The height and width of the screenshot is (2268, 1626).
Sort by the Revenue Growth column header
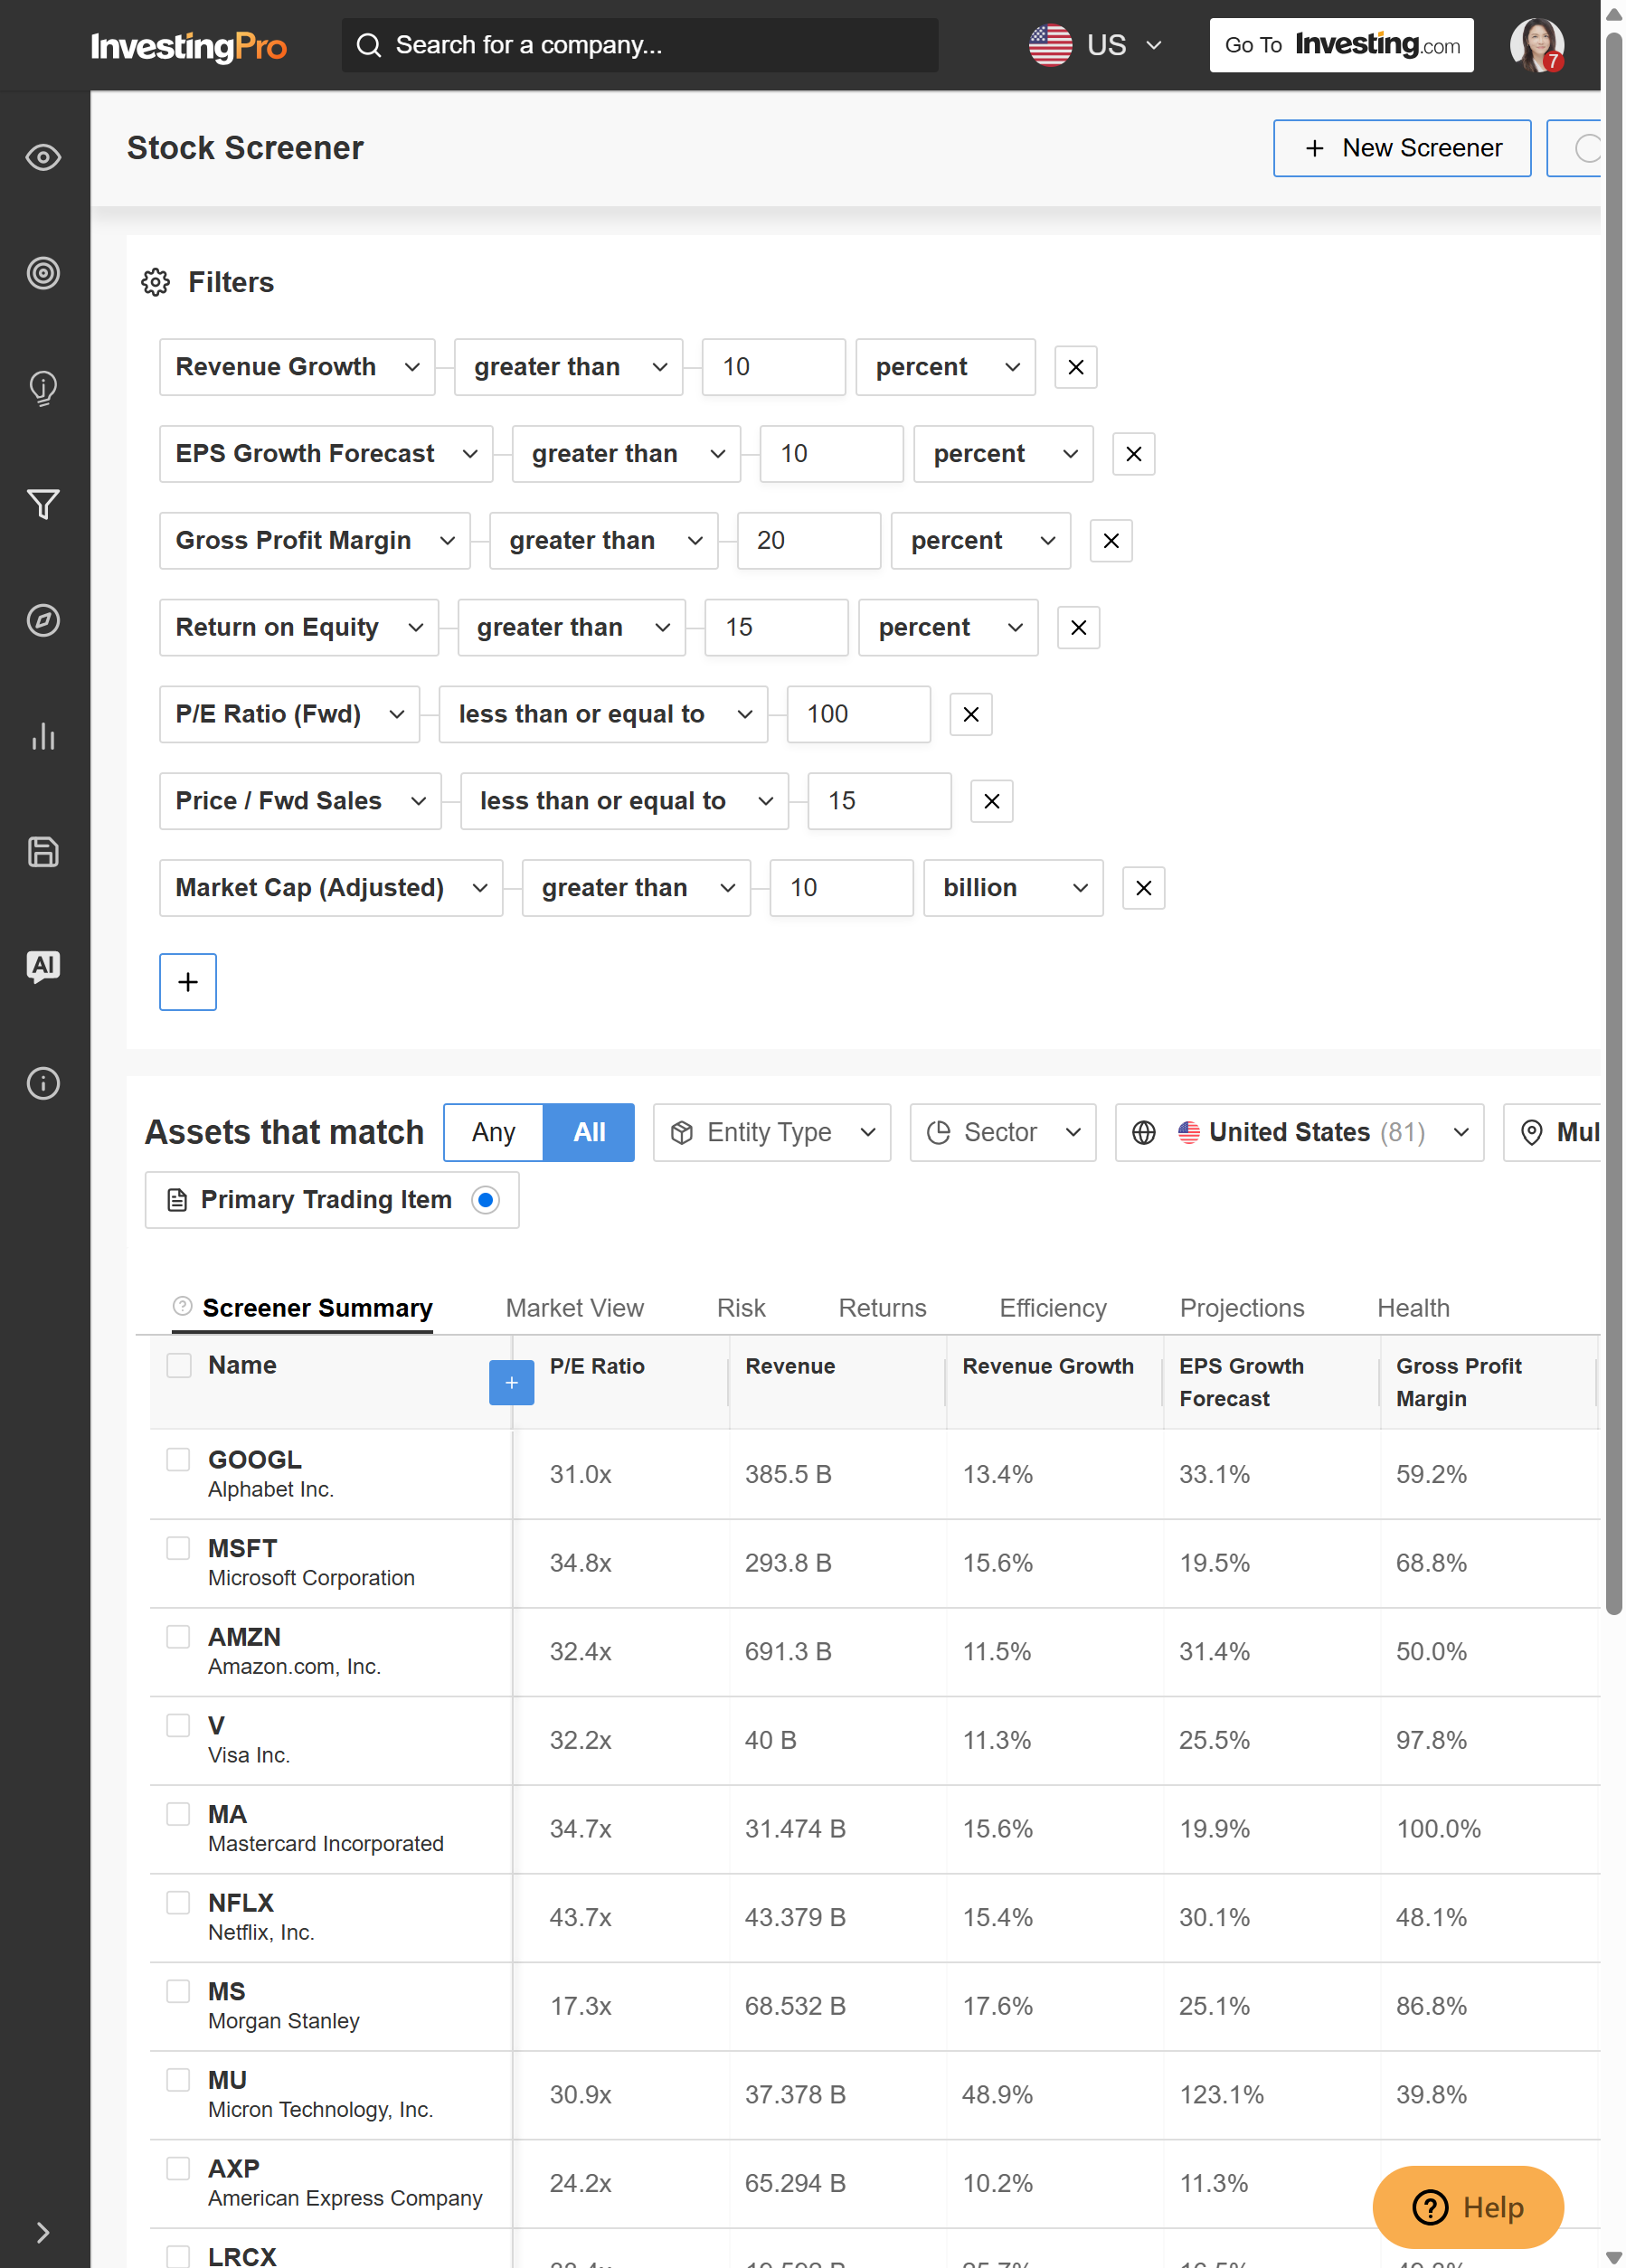1047,1366
